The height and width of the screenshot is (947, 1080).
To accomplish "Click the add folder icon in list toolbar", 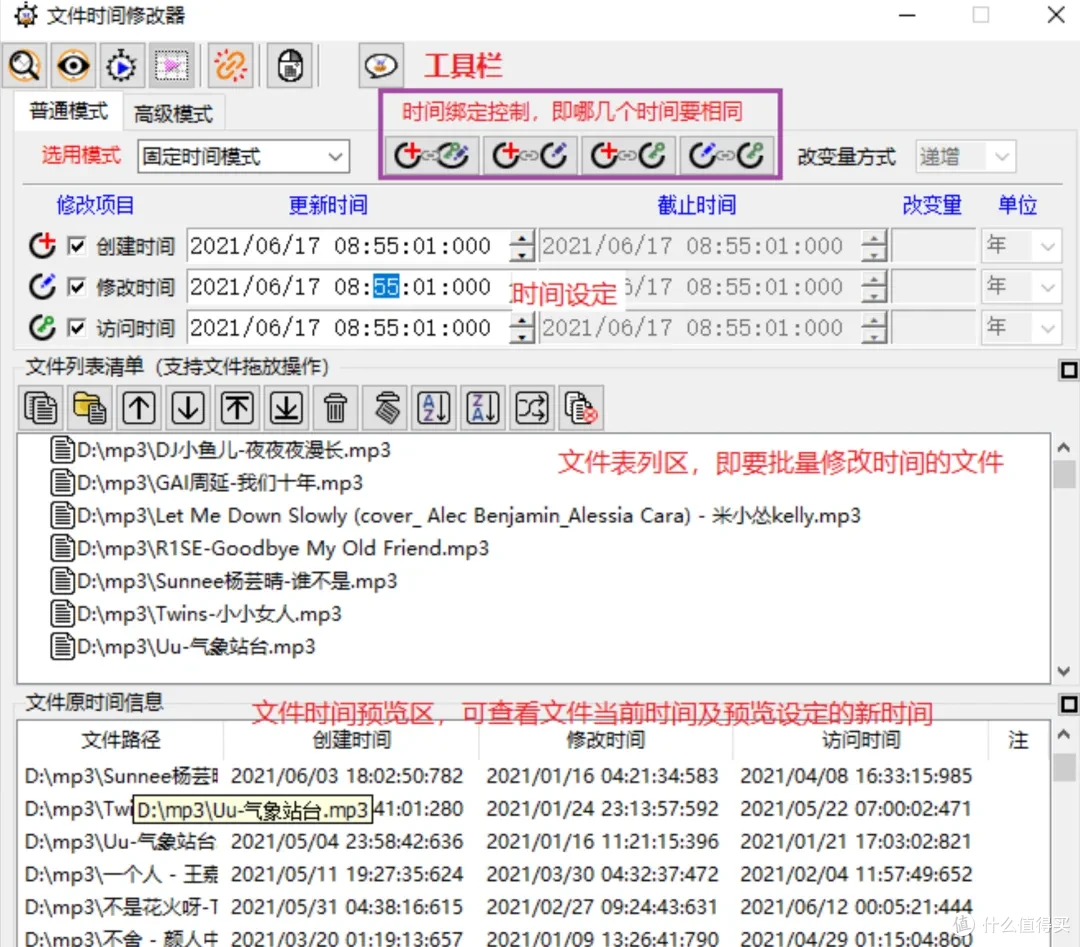I will point(90,408).
